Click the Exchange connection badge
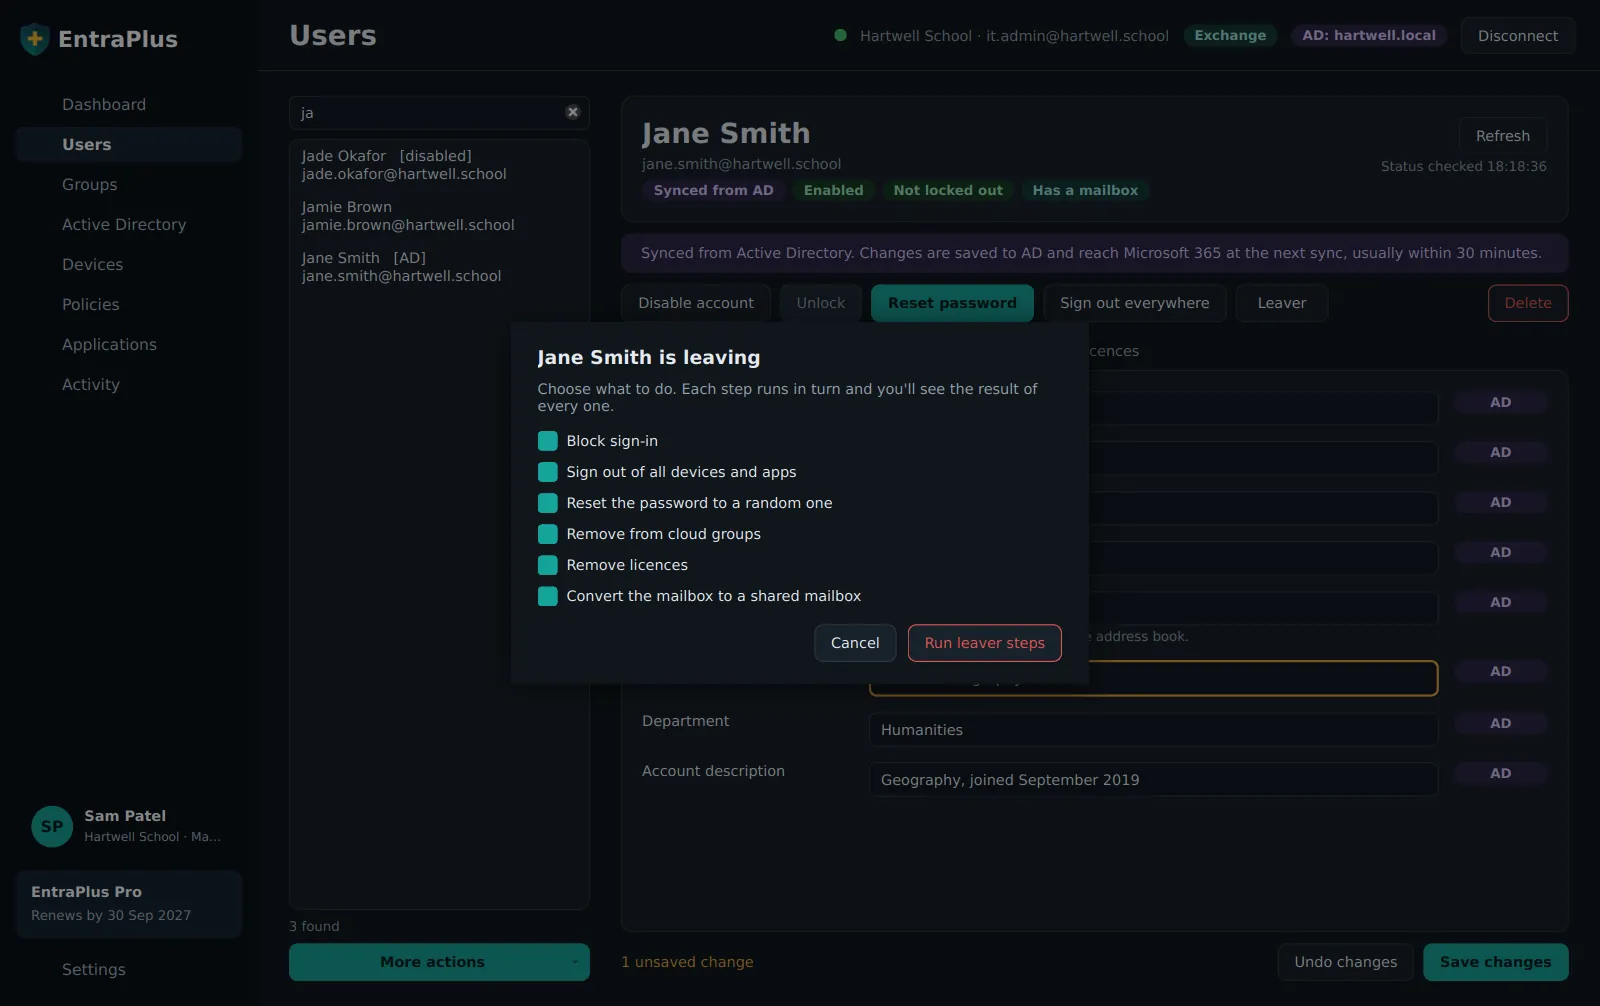The height and width of the screenshot is (1006, 1600). 1230,36
